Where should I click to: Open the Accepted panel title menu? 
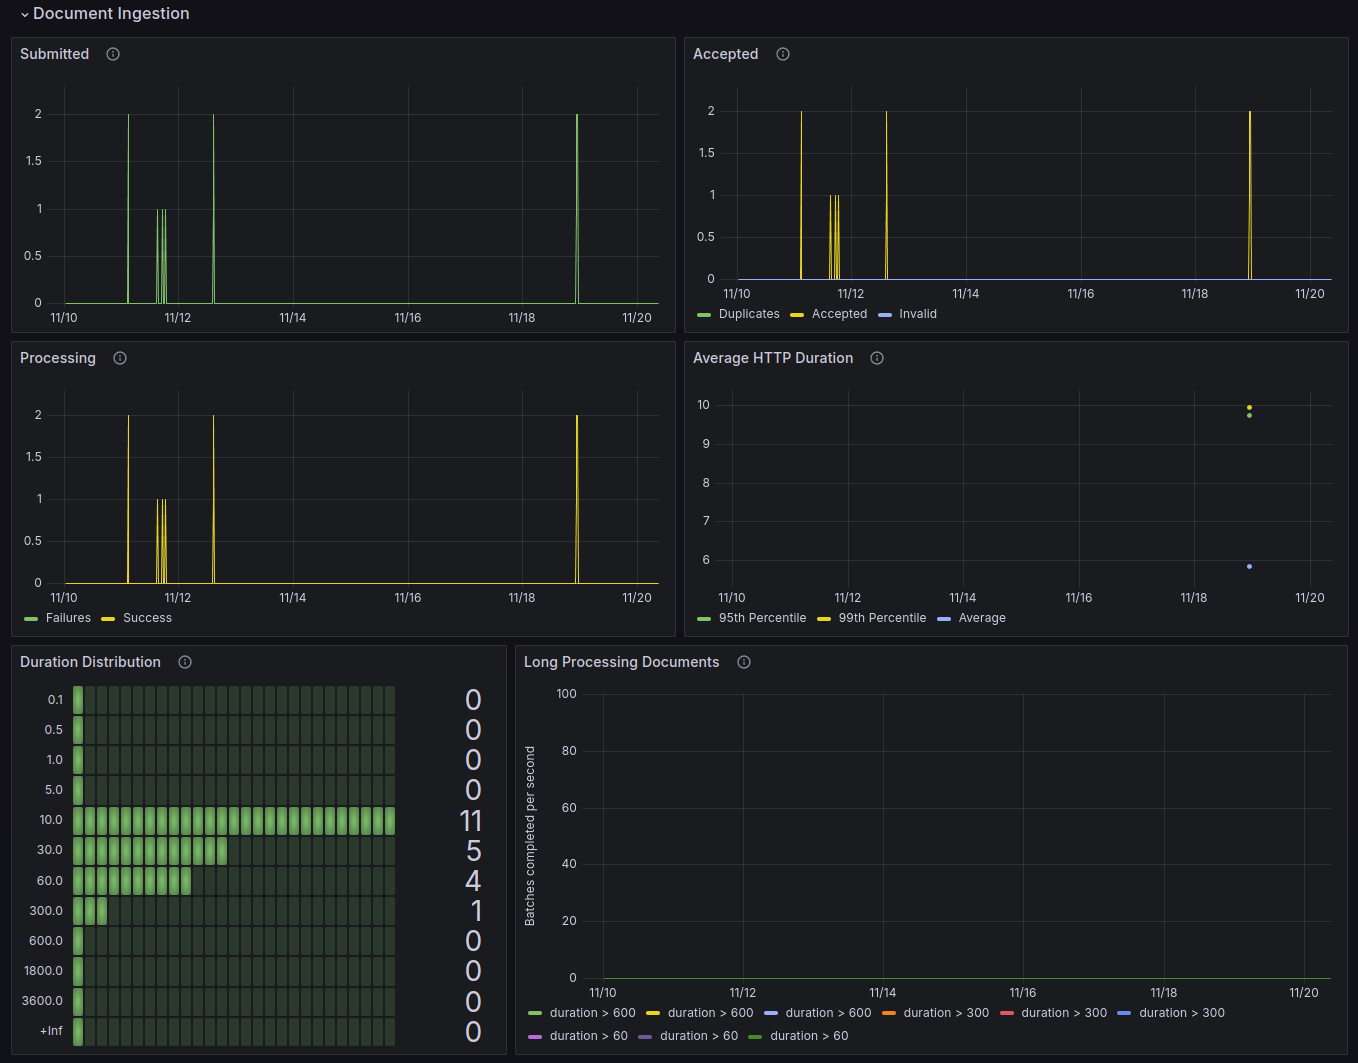coord(726,54)
